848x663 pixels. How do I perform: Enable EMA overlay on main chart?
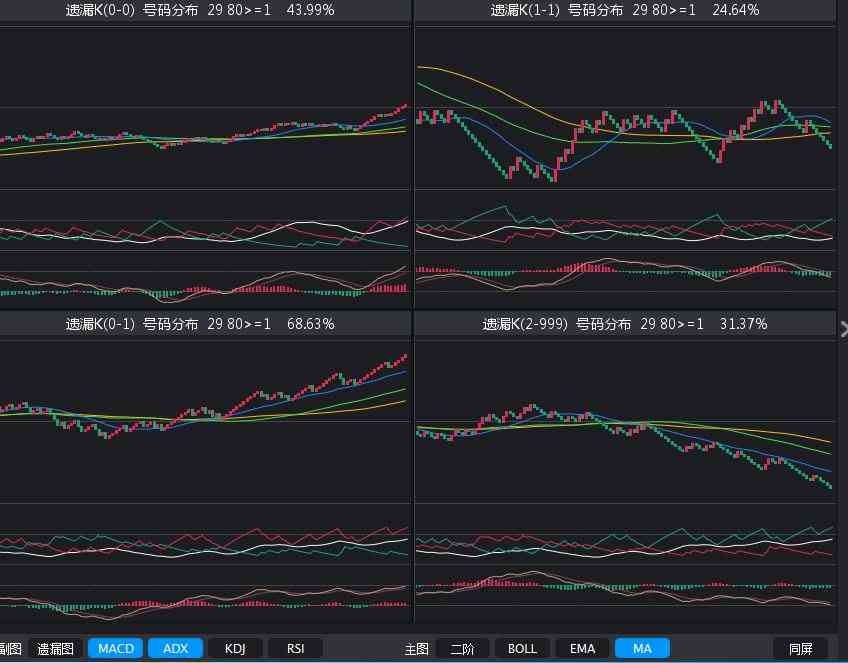[582, 648]
